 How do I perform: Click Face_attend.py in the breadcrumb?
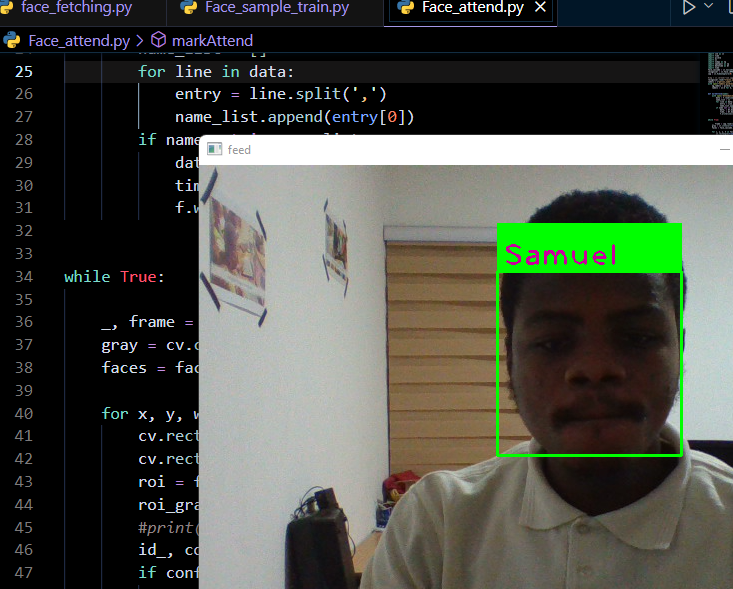tap(79, 41)
